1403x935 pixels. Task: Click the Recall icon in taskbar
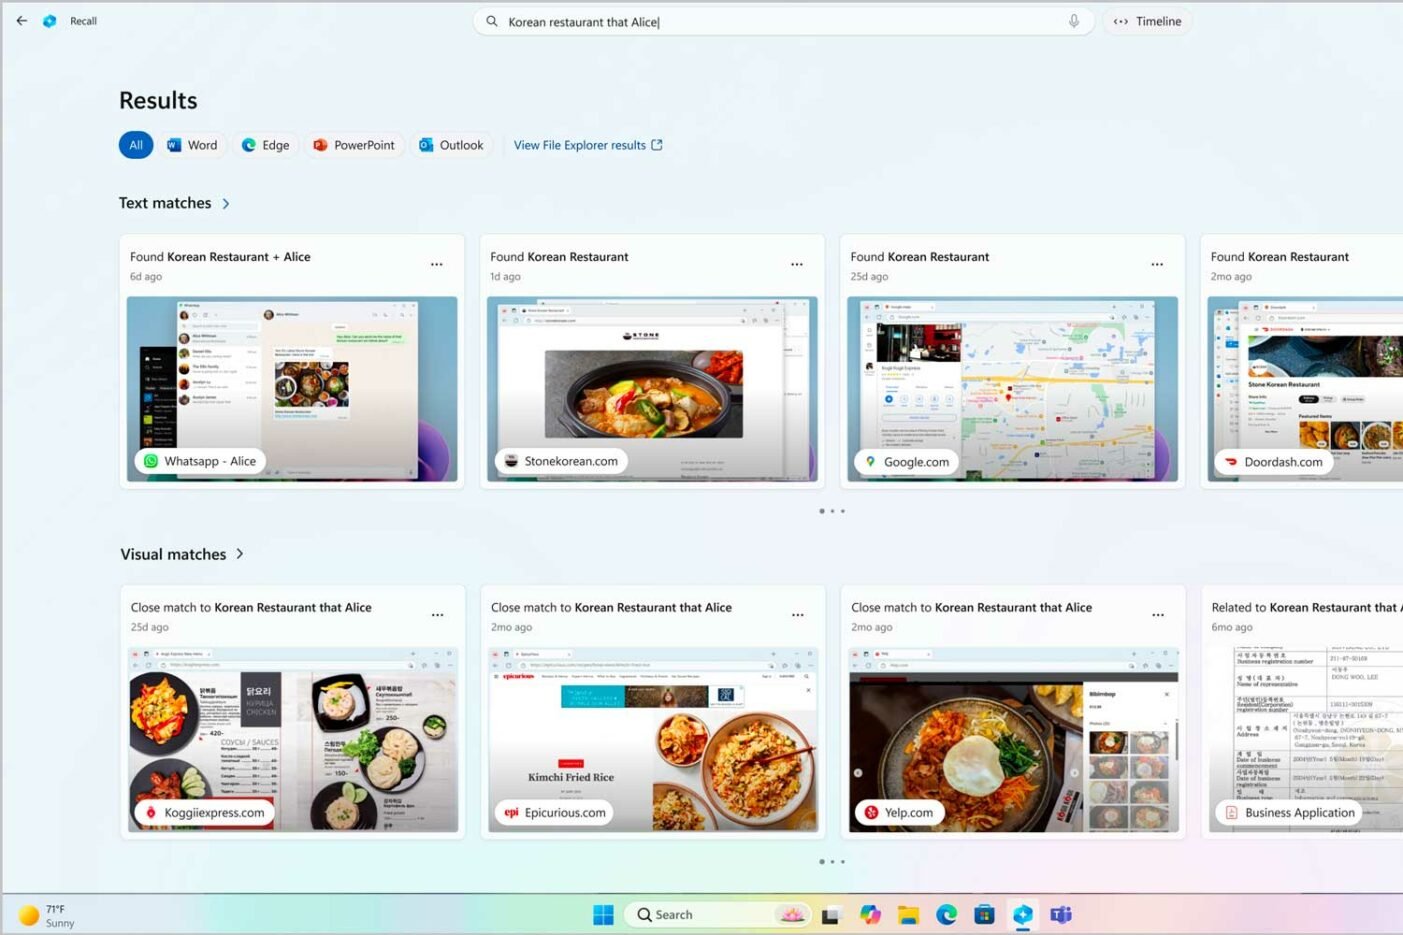pos(1022,915)
